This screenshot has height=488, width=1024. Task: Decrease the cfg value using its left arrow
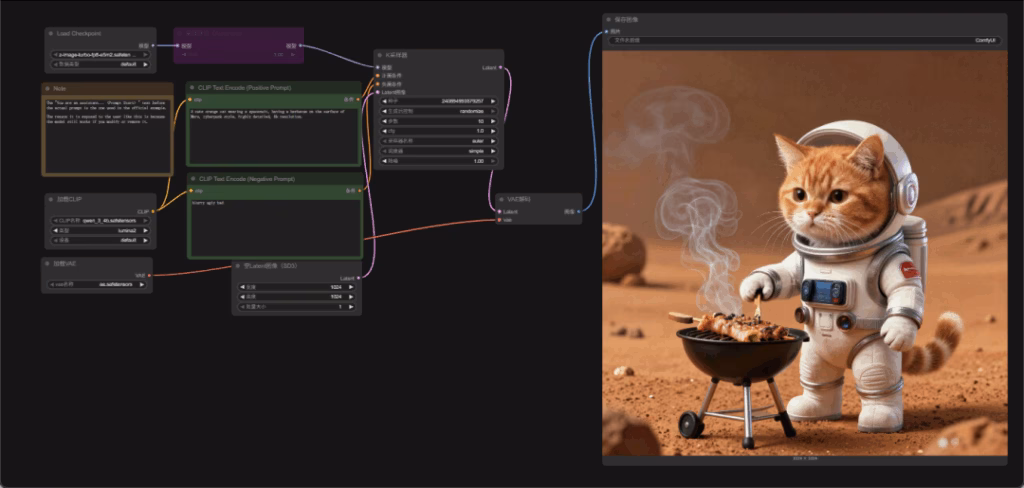coord(382,131)
